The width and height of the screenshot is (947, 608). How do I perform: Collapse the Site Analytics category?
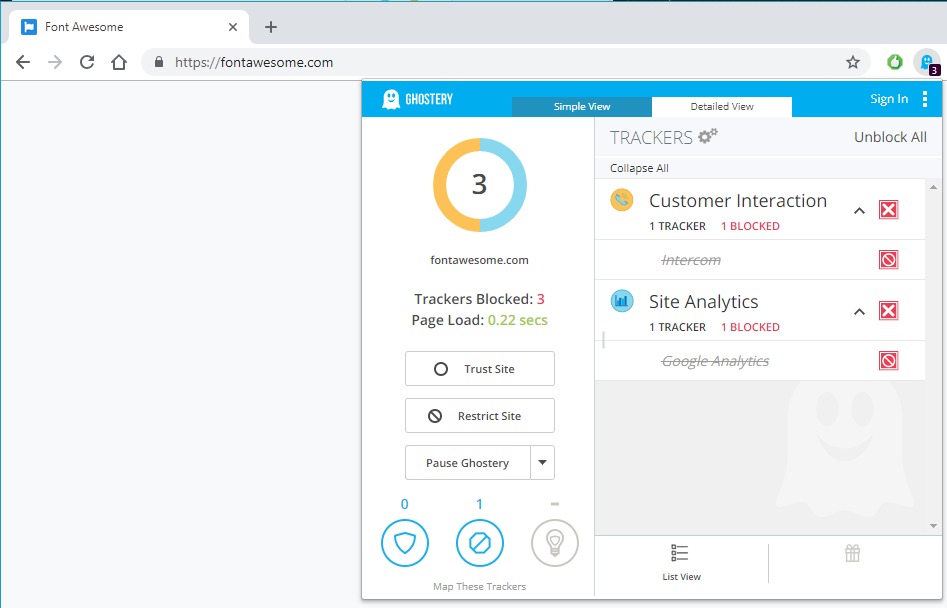click(859, 312)
